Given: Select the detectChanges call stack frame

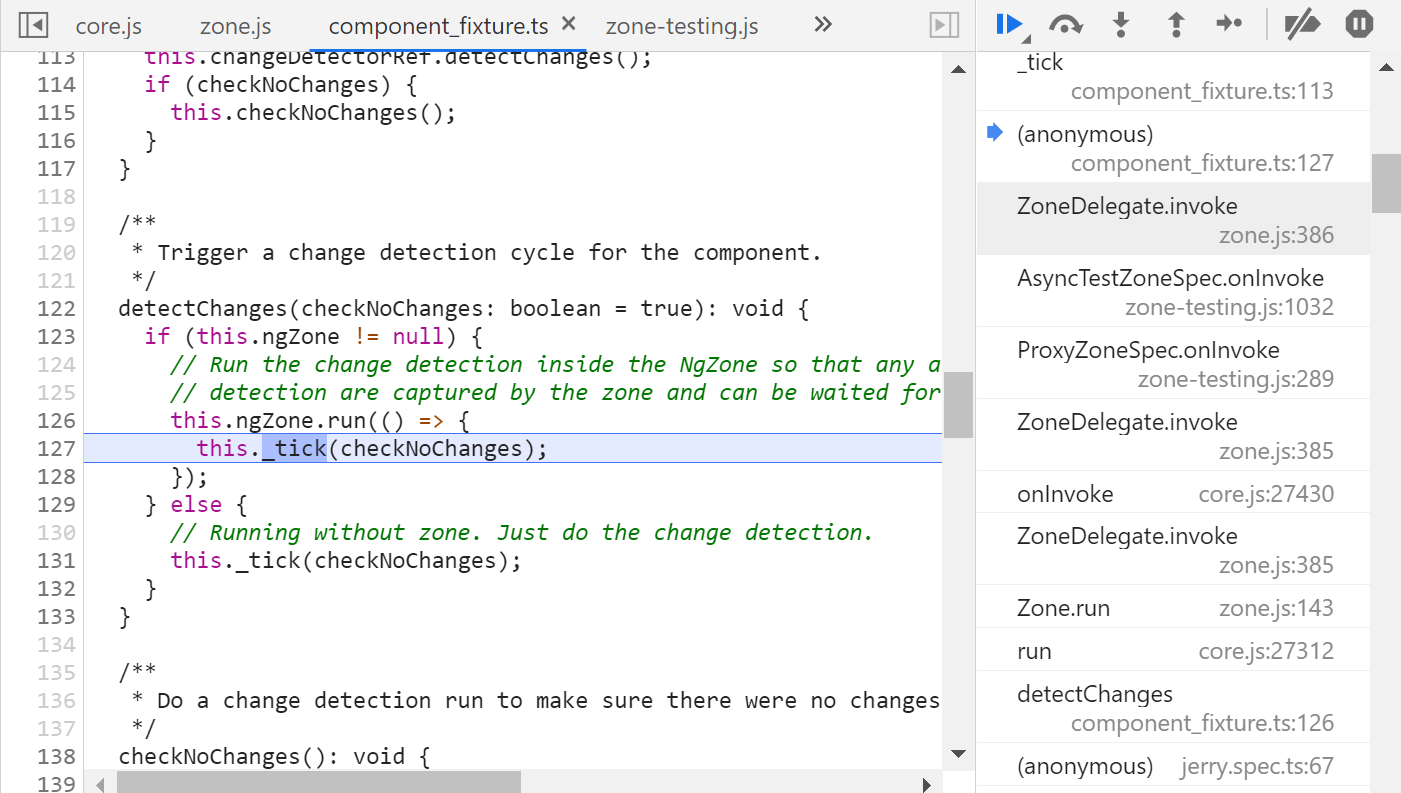Looking at the screenshot, I should 1173,707.
